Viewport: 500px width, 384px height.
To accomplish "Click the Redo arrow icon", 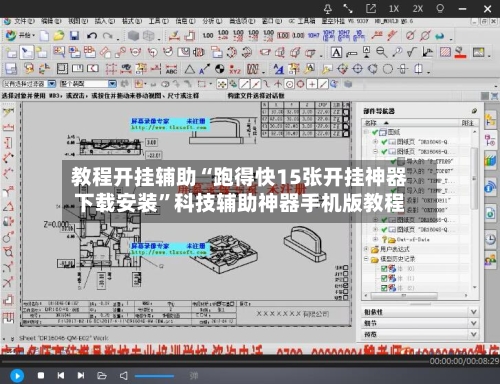I will (107, 36).
